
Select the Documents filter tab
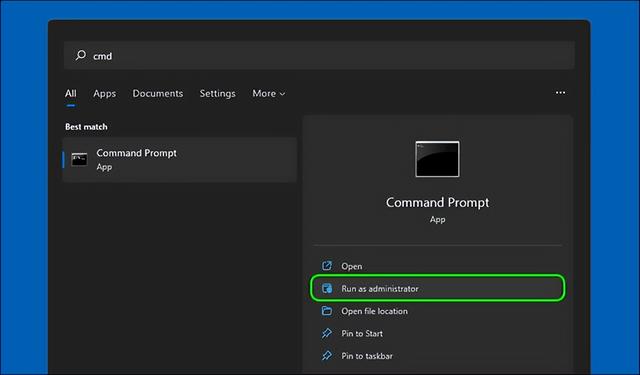click(x=158, y=93)
